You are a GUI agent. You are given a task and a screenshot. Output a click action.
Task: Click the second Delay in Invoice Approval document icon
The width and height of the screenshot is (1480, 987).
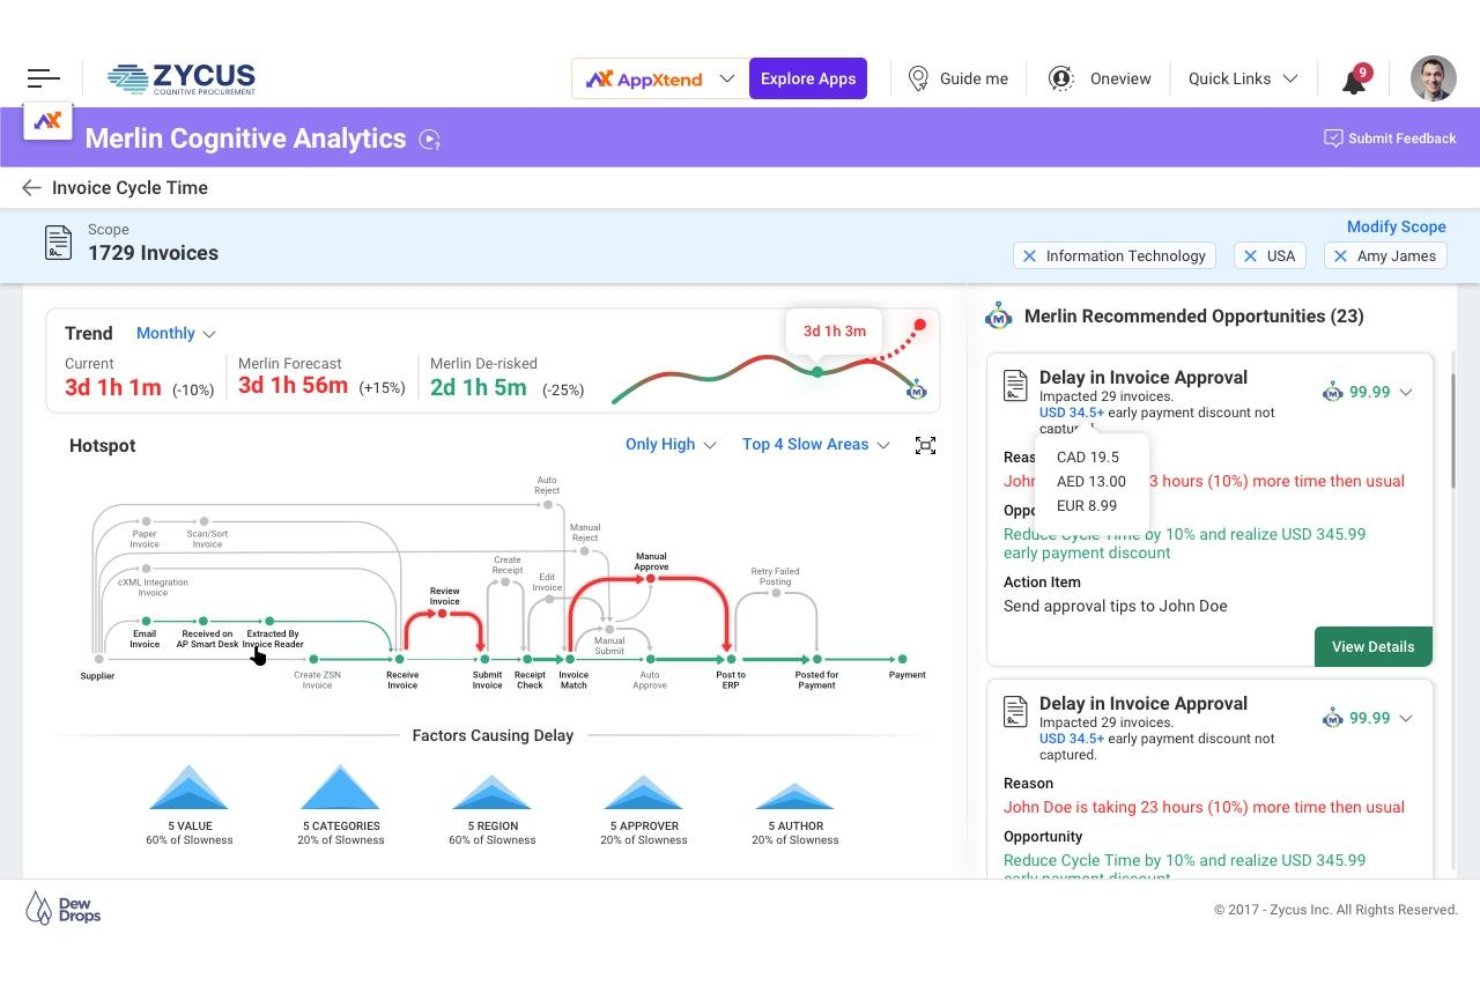click(x=1015, y=711)
